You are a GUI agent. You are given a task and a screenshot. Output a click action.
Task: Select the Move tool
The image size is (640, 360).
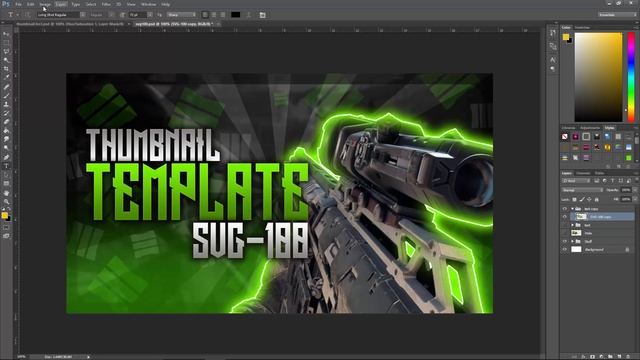6,34
